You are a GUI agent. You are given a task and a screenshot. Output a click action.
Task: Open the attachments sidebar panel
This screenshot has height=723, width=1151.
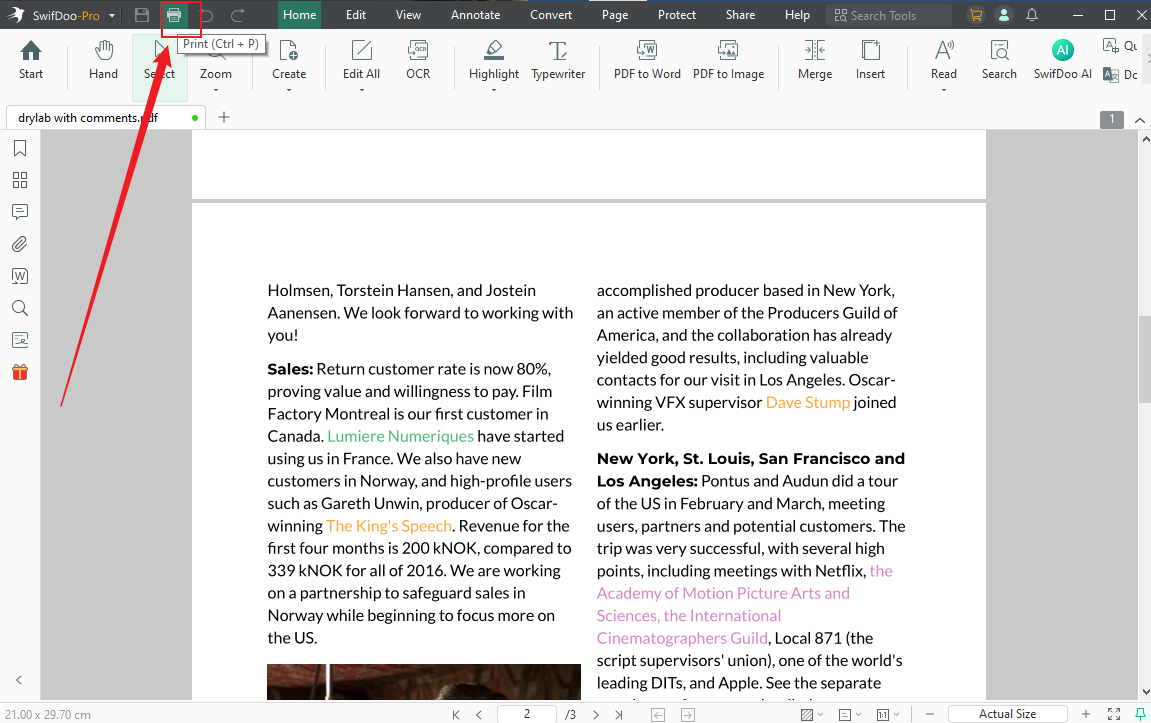click(x=19, y=243)
